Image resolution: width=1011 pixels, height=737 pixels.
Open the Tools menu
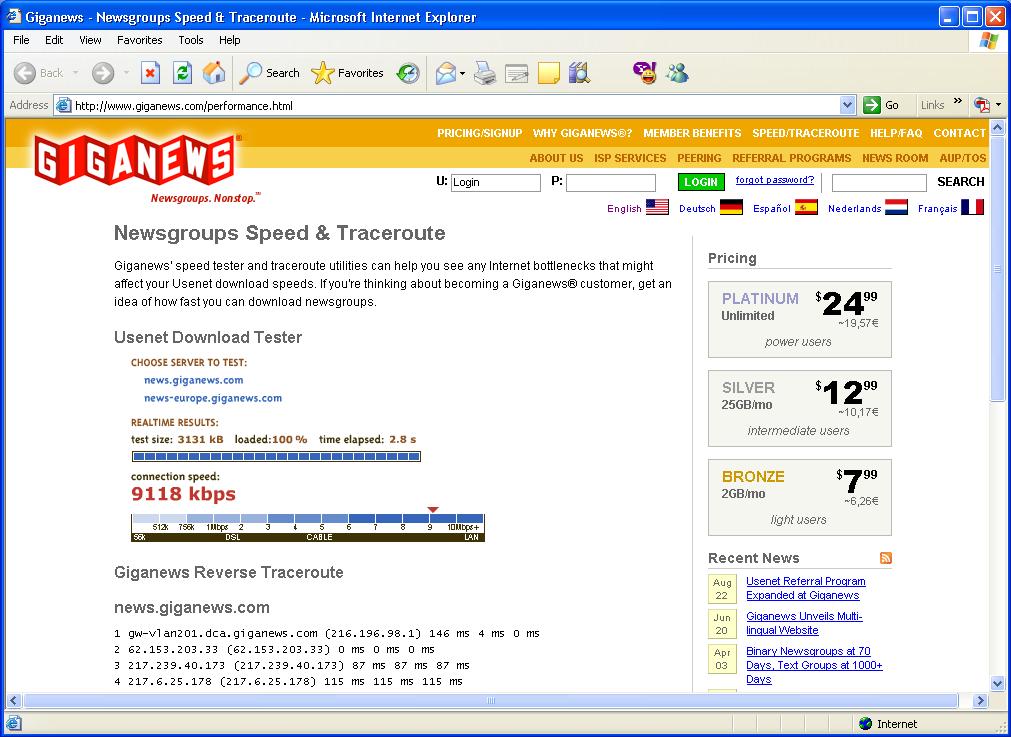coord(191,40)
